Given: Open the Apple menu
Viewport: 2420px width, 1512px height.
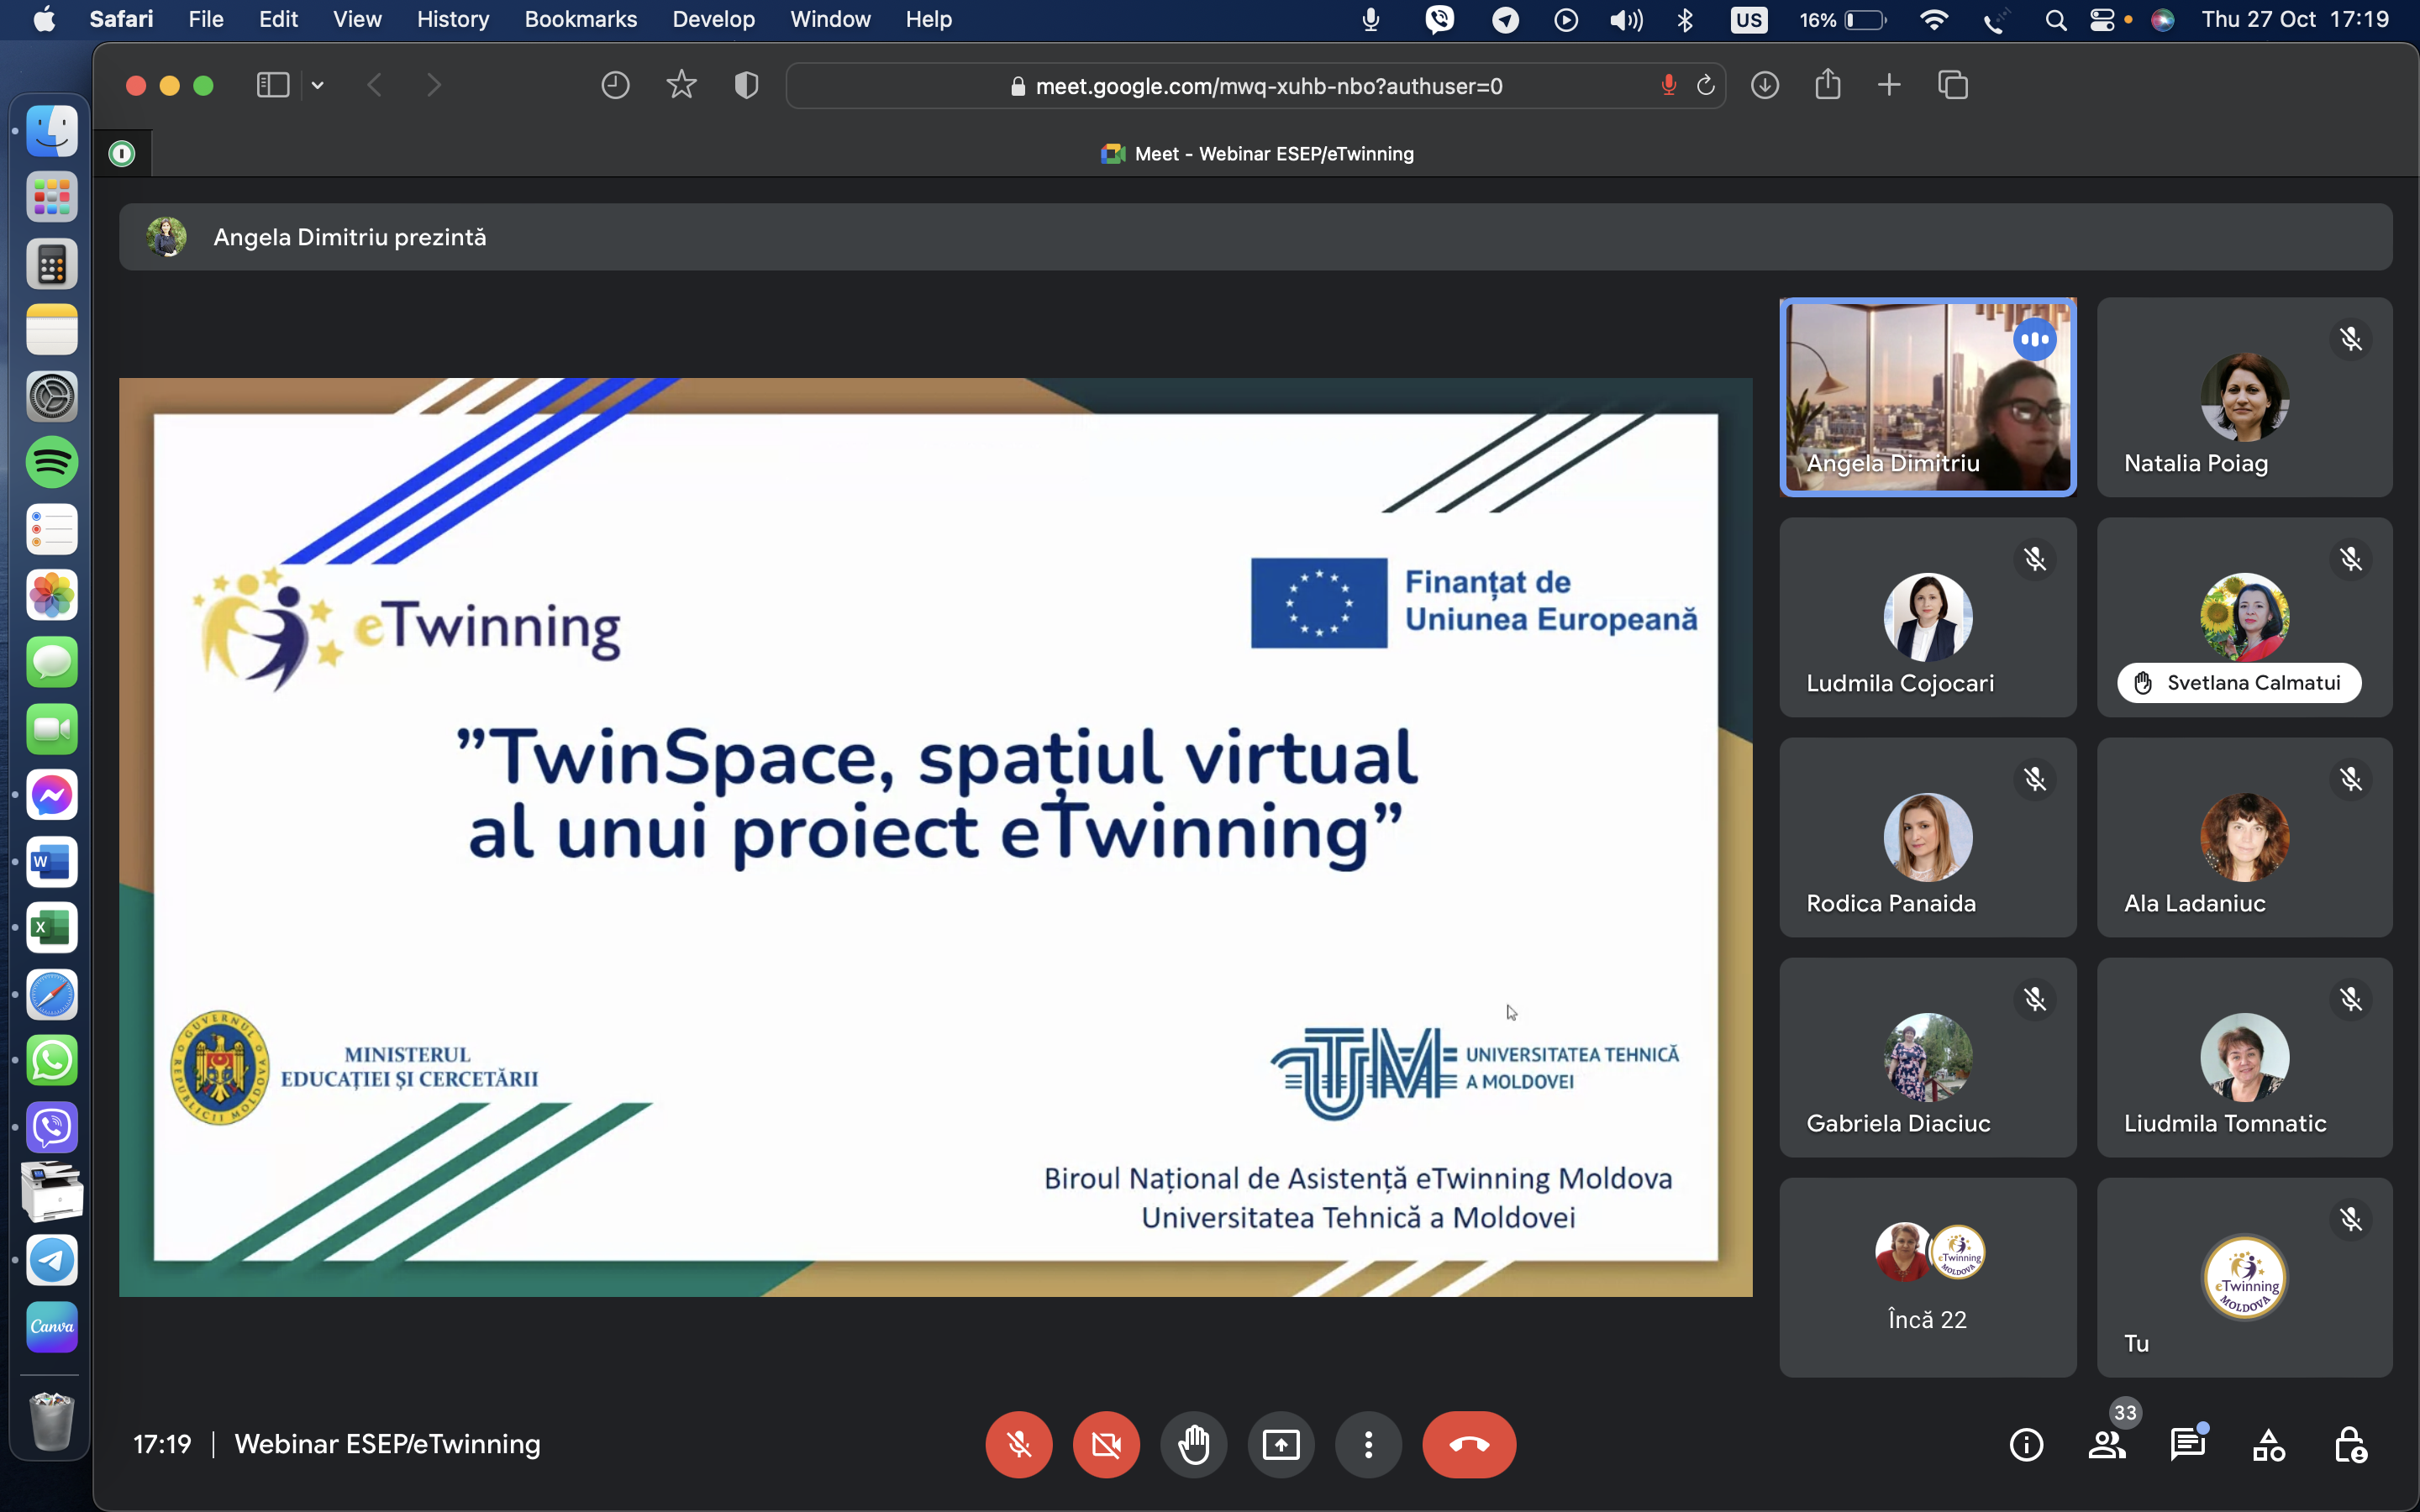Looking at the screenshot, I should tap(45, 19).
